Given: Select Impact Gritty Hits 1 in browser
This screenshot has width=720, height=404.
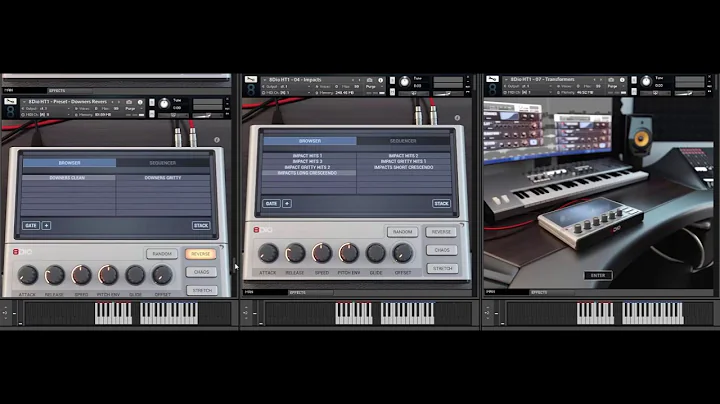Looking at the screenshot, I should click(404, 162).
